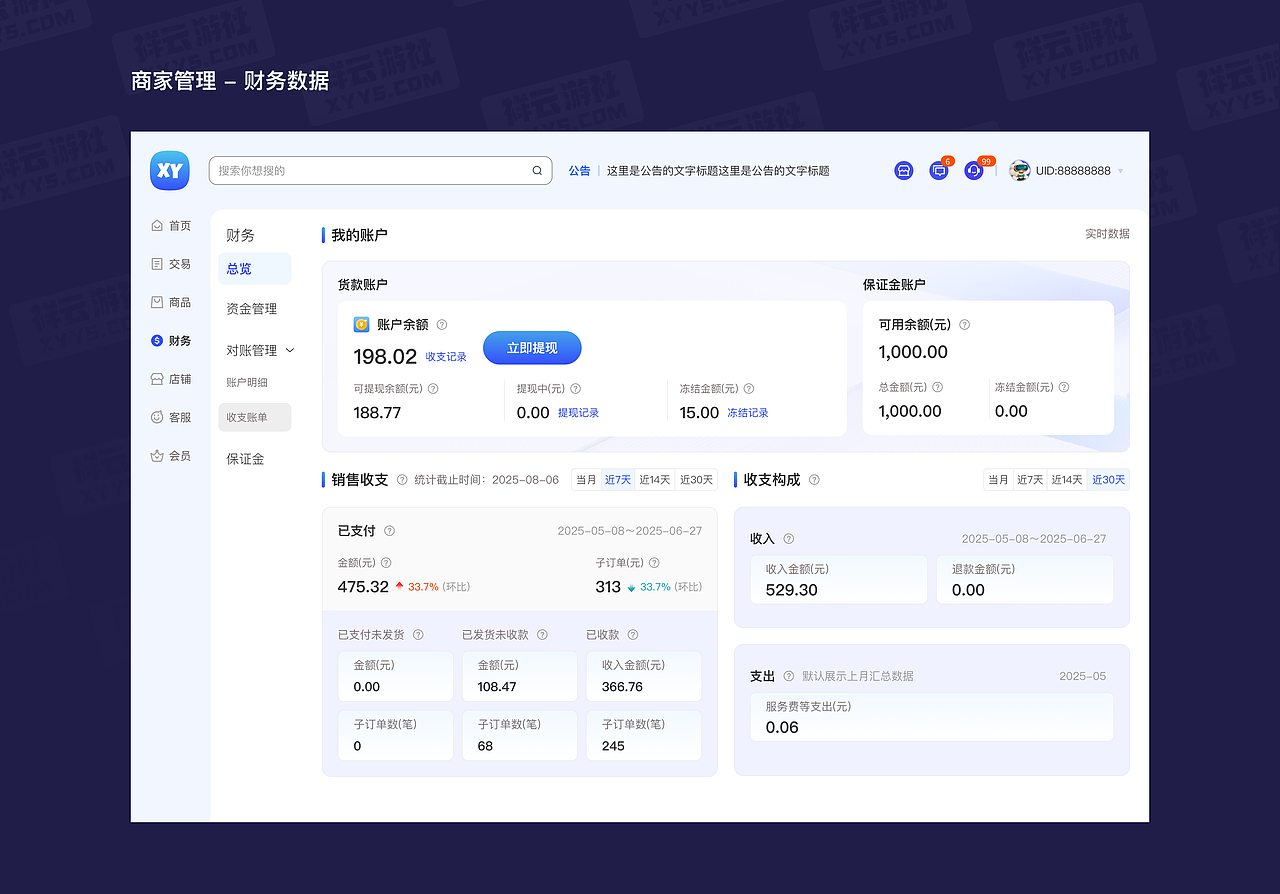Screen dimensions: 1280x894
Task: Select the 近14天 tab in 收支构成
Action: 1066,479
